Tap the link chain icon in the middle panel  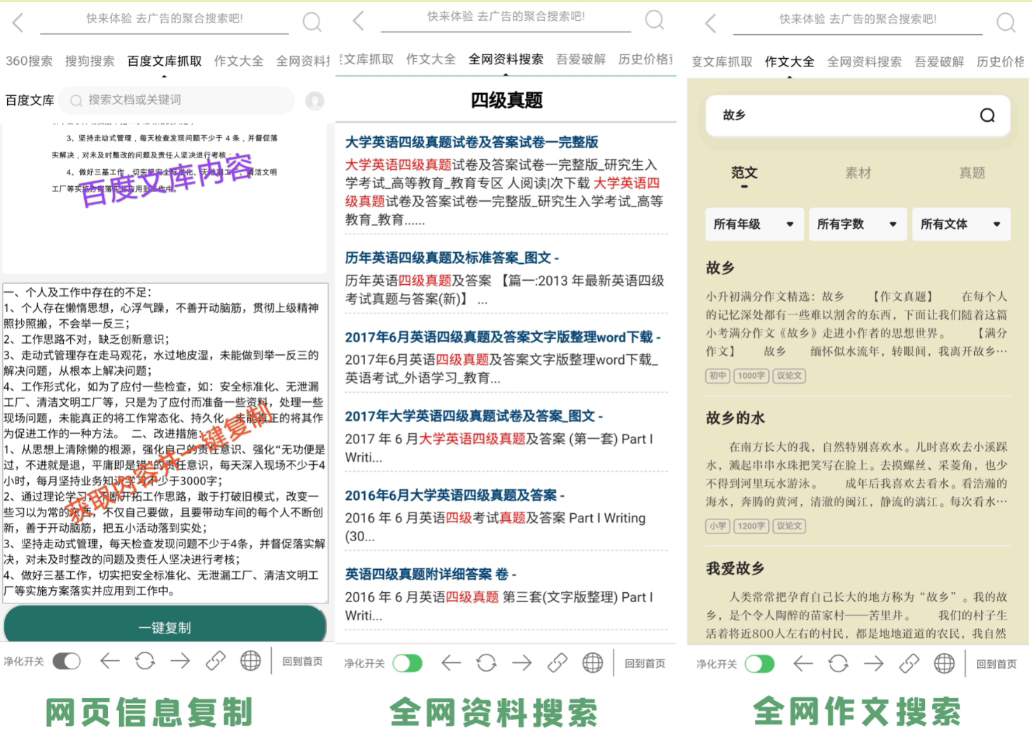(557, 662)
